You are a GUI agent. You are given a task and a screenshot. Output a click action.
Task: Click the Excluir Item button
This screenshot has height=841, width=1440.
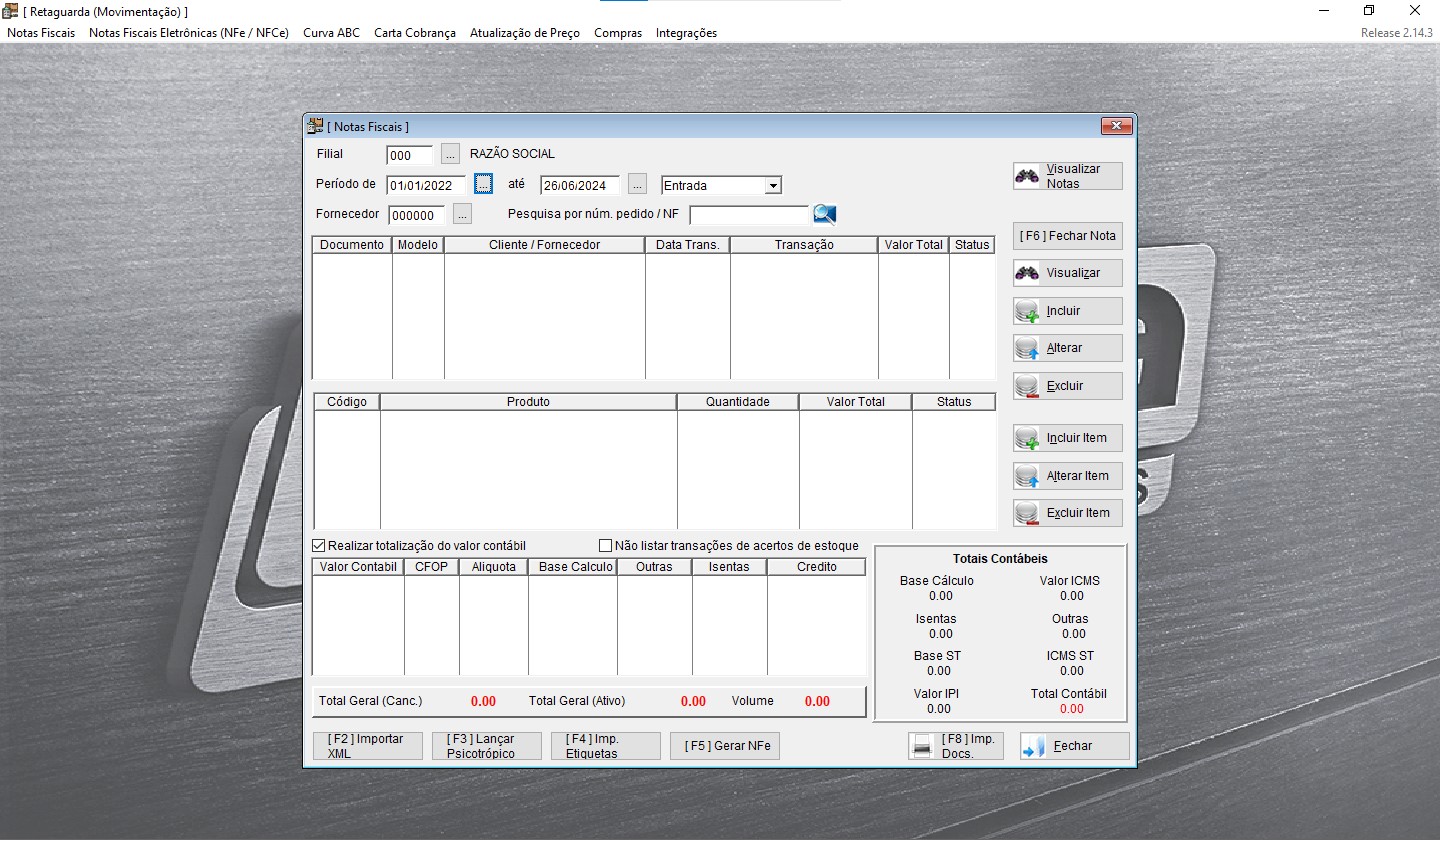pyautogui.click(x=1067, y=513)
